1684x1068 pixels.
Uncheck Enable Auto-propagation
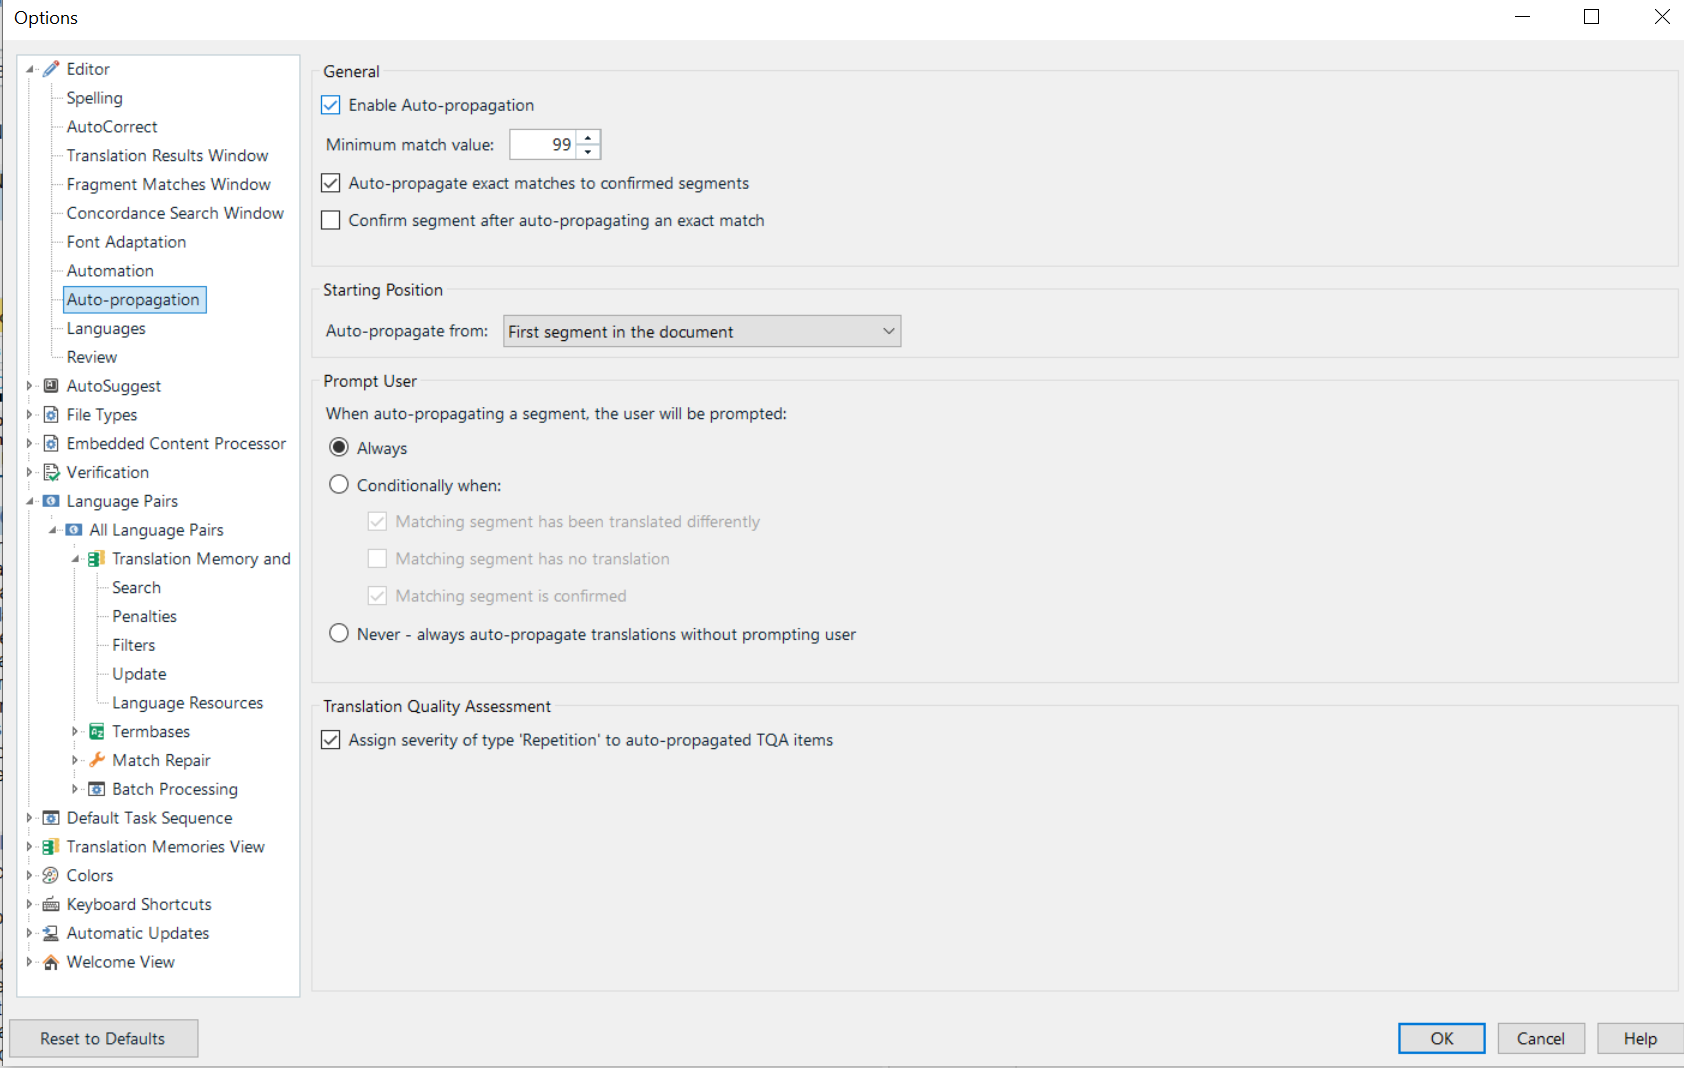330,104
